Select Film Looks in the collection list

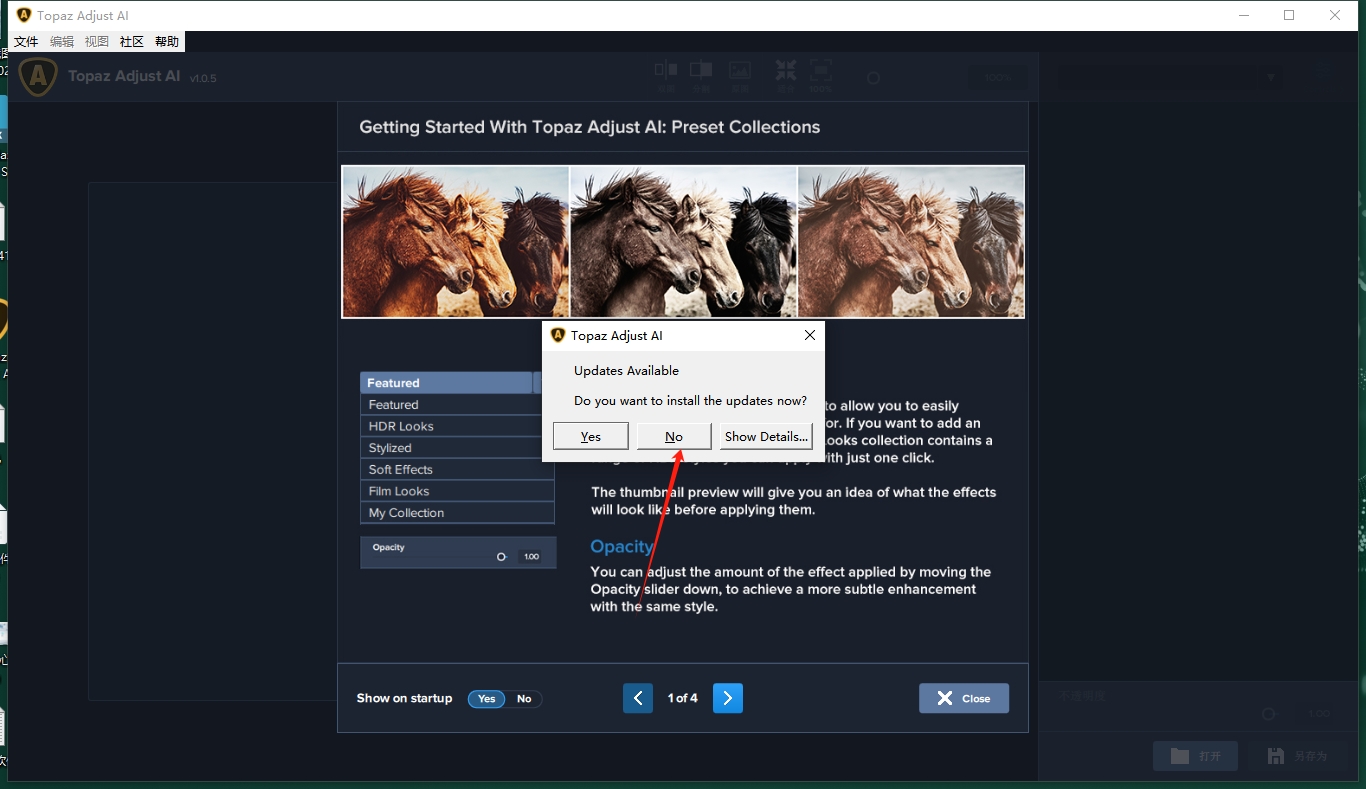[457, 491]
